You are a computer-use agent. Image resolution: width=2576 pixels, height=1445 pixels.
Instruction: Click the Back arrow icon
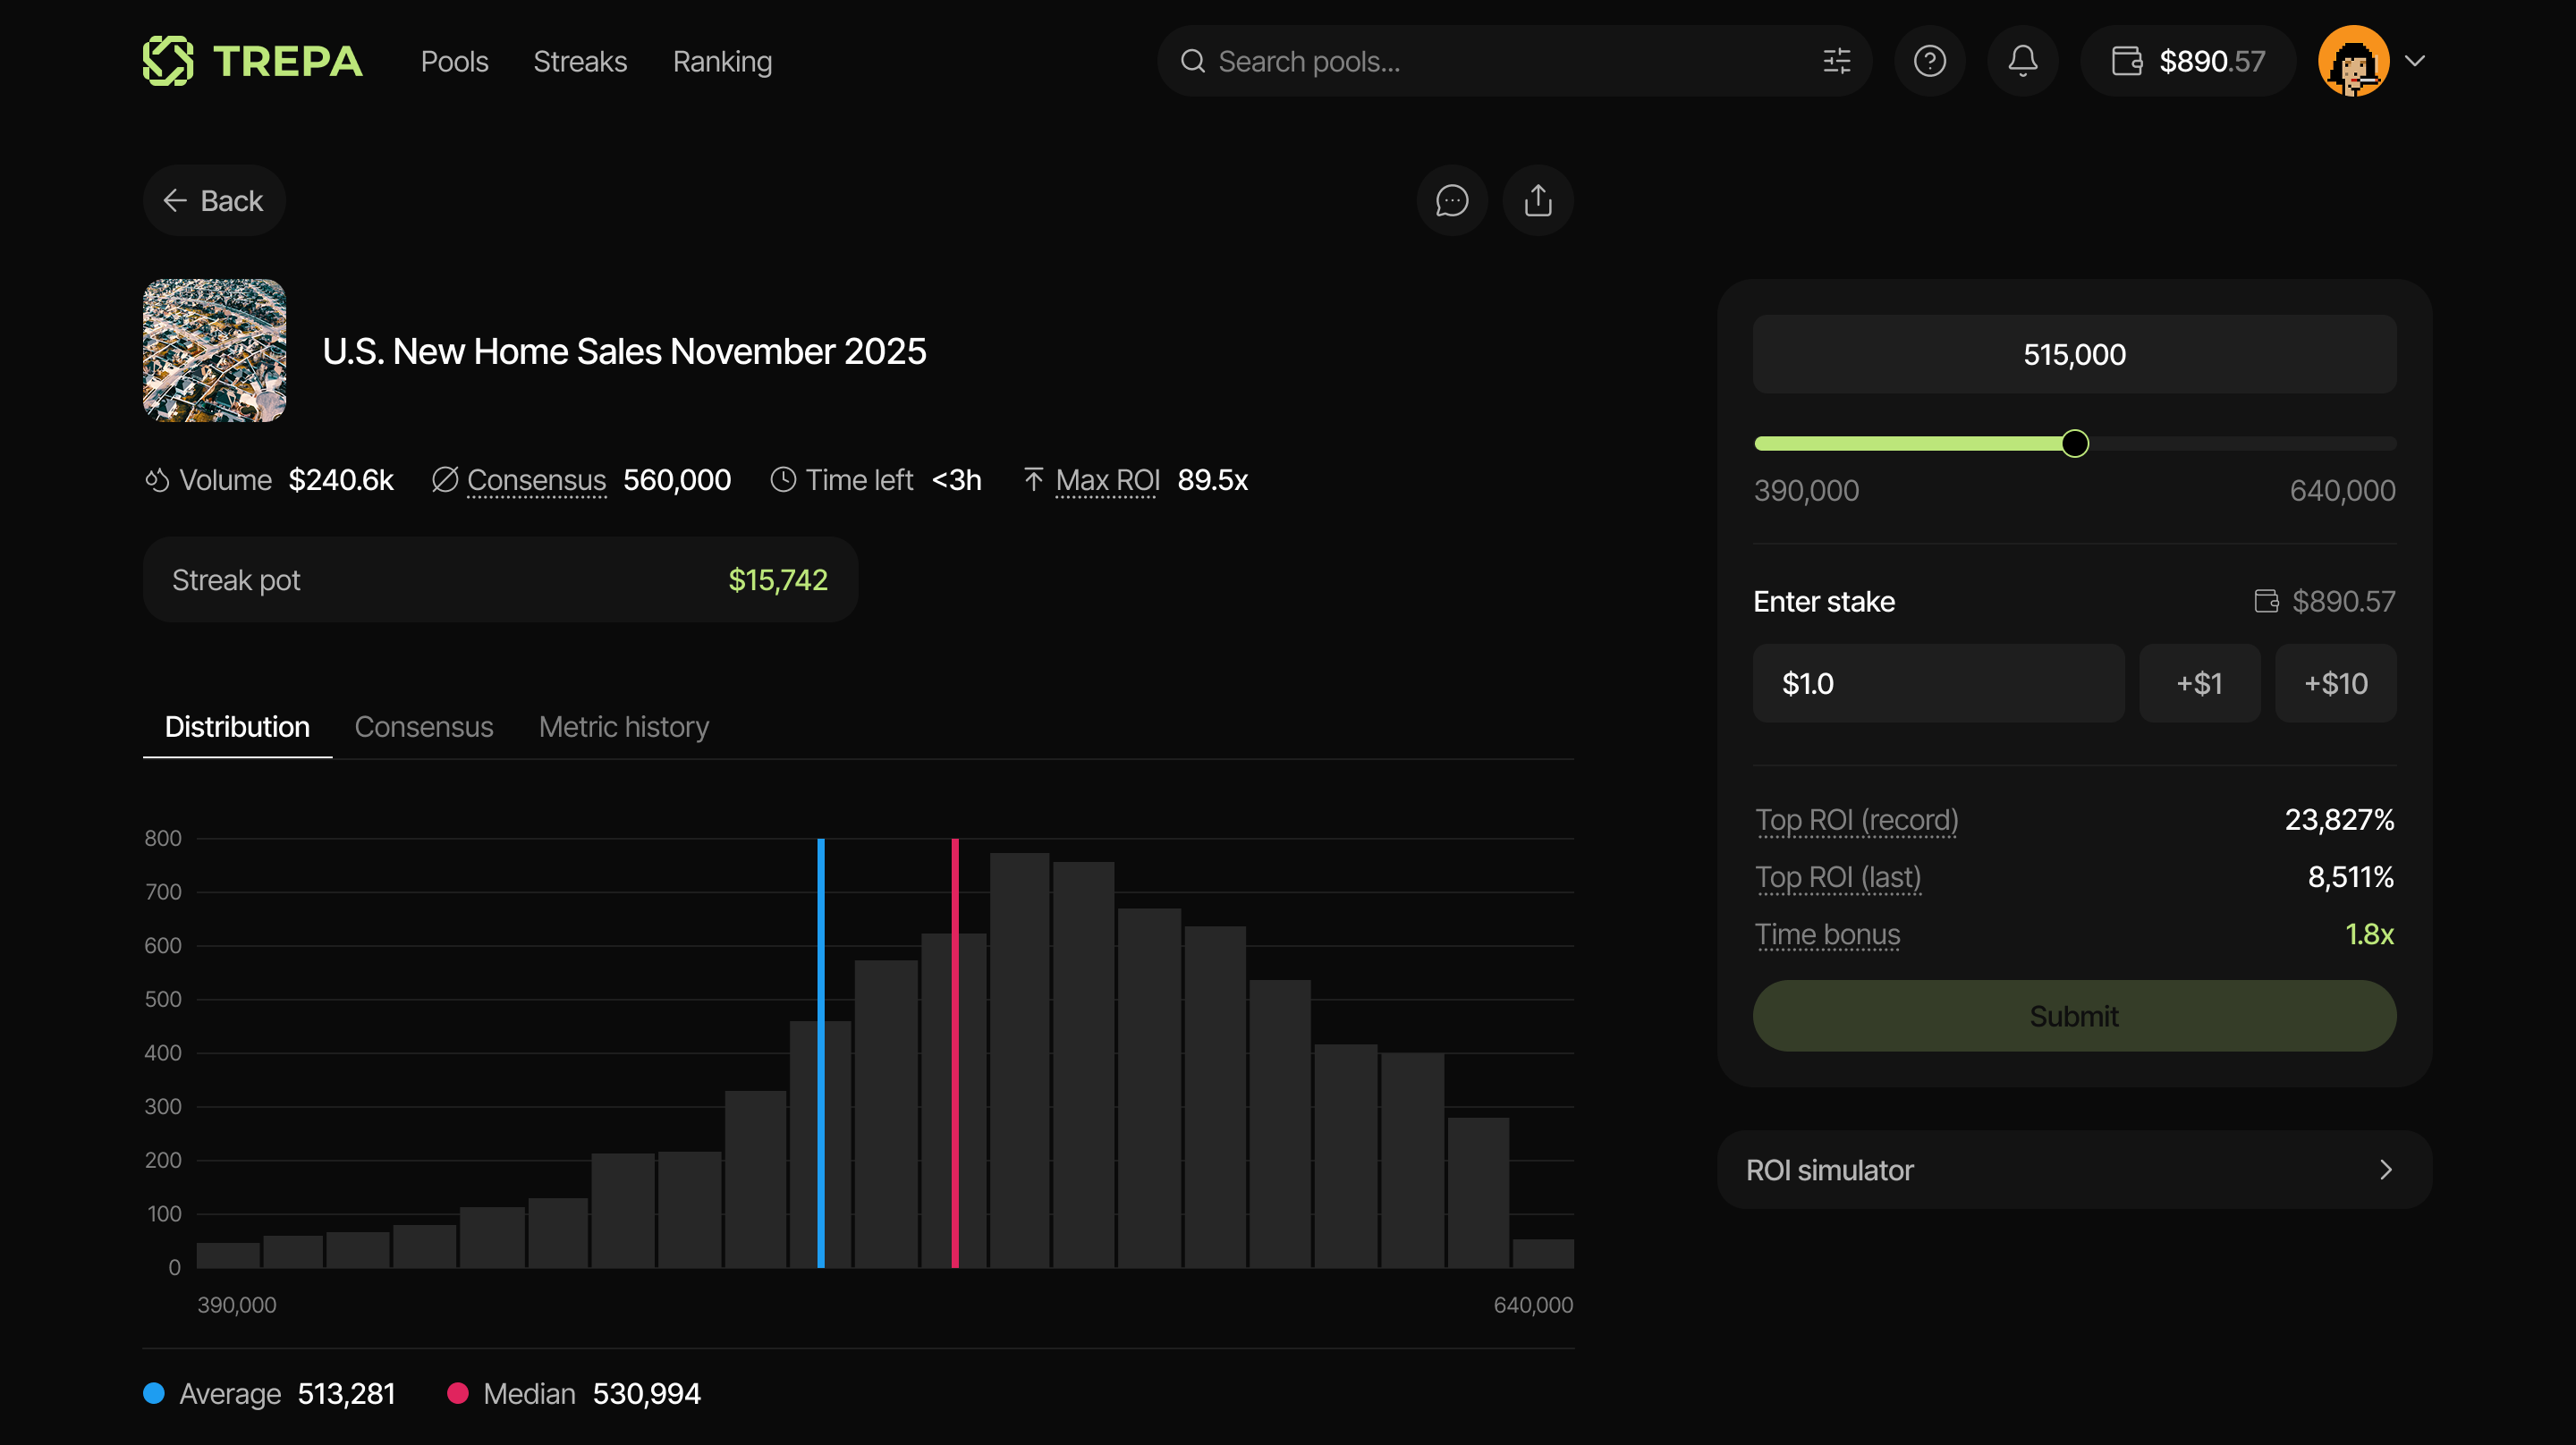(176, 200)
